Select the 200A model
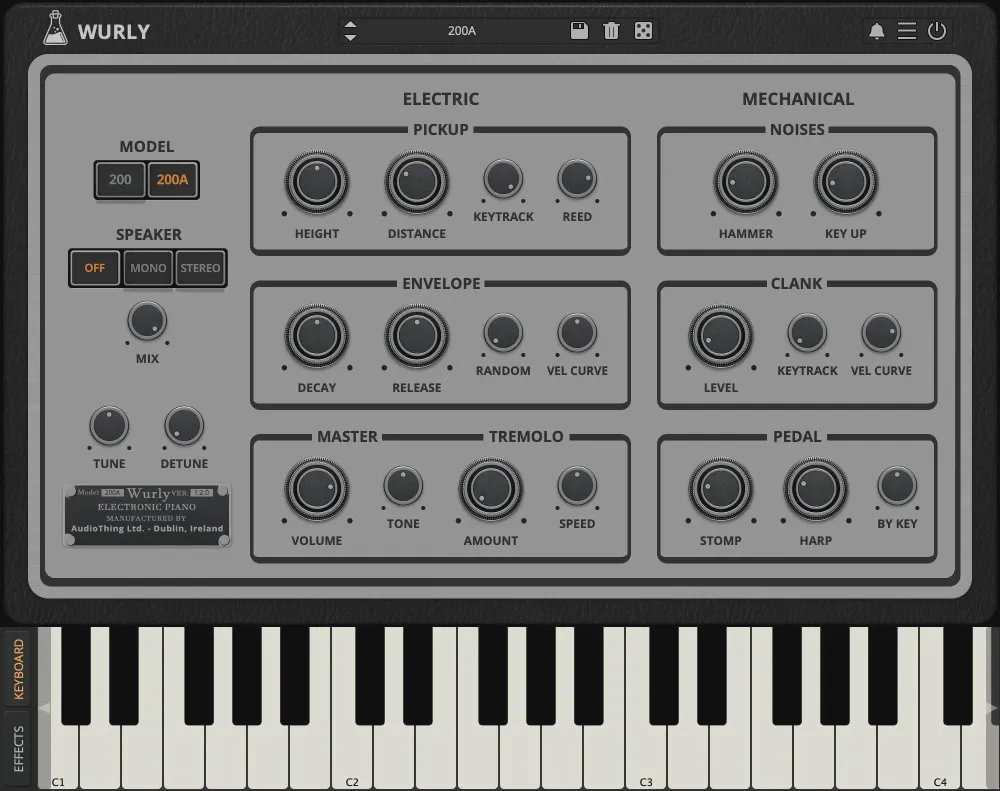1000x791 pixels. coord(173,180)
